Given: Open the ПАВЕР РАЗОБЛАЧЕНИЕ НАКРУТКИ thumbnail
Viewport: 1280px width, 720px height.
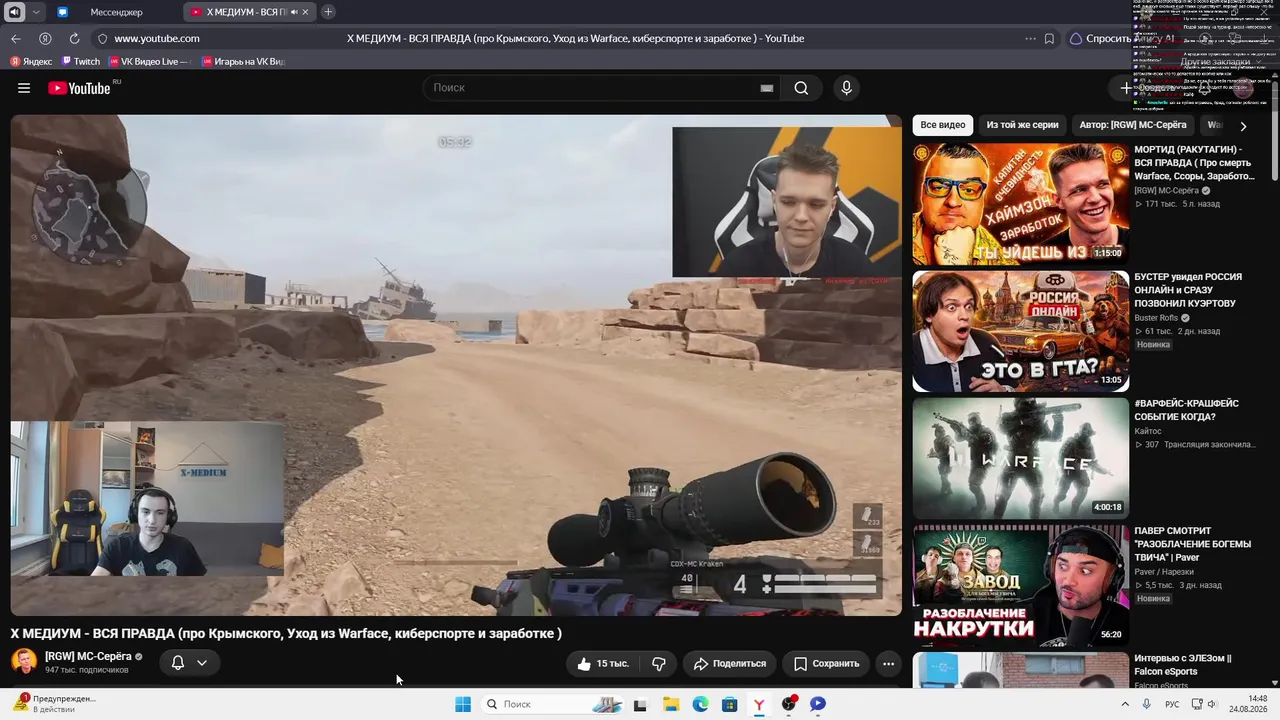Looking at the screenshot, I should [x=1020, y=585].
